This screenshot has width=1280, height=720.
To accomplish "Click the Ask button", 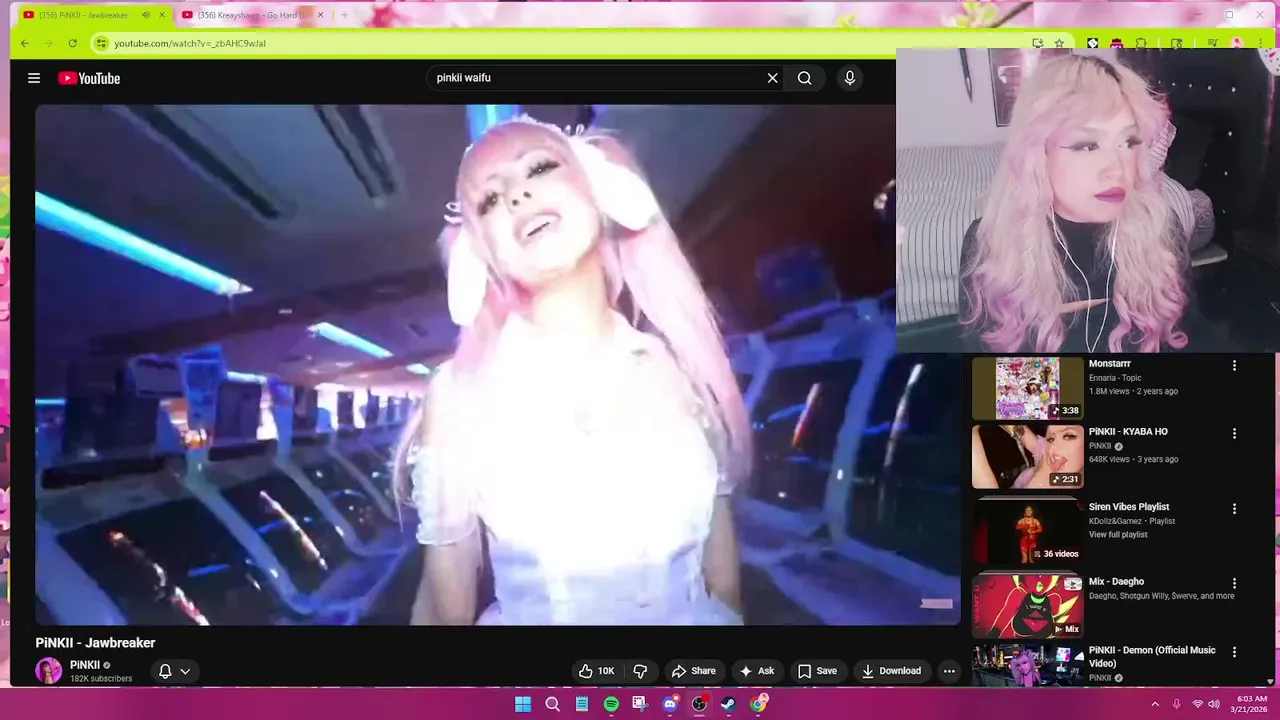I will pyautogui.click(x=757, y=671).
